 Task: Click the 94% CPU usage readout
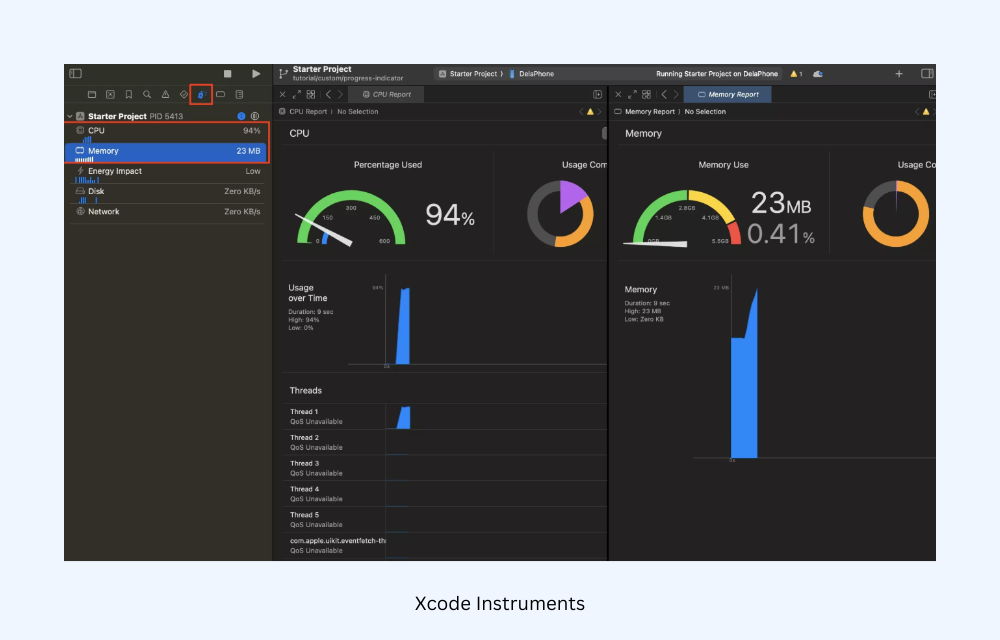coord(450,215)
